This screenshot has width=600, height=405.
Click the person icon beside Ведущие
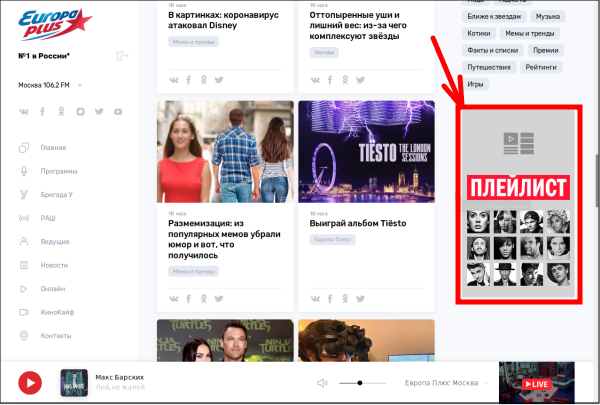[x=24, y=242]
